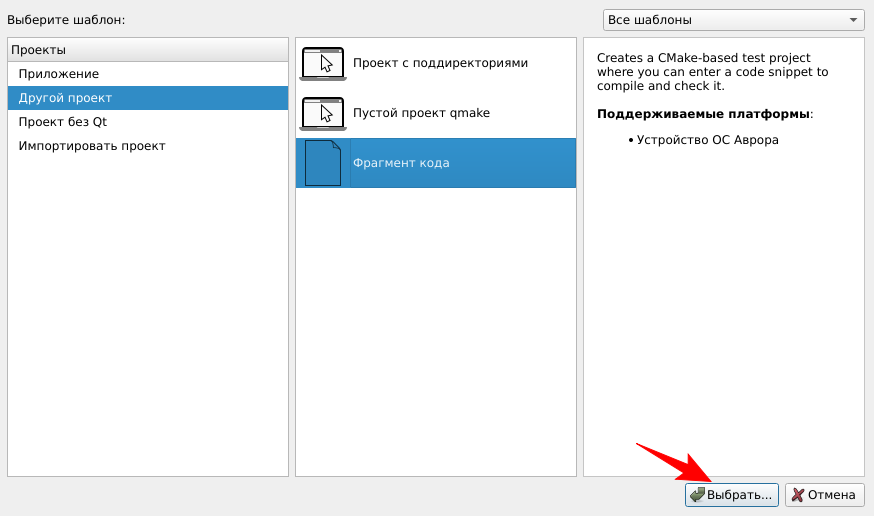Click the CMake-based test project description text
This screenshot has height=516, width=874.
point(711,72)
